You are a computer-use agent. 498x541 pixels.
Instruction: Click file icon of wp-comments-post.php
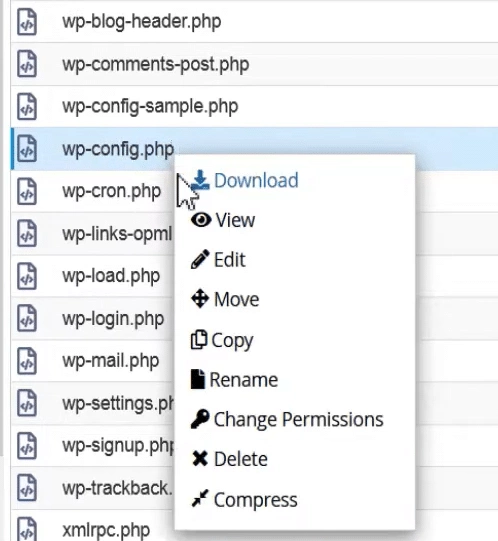coord(27,64)
